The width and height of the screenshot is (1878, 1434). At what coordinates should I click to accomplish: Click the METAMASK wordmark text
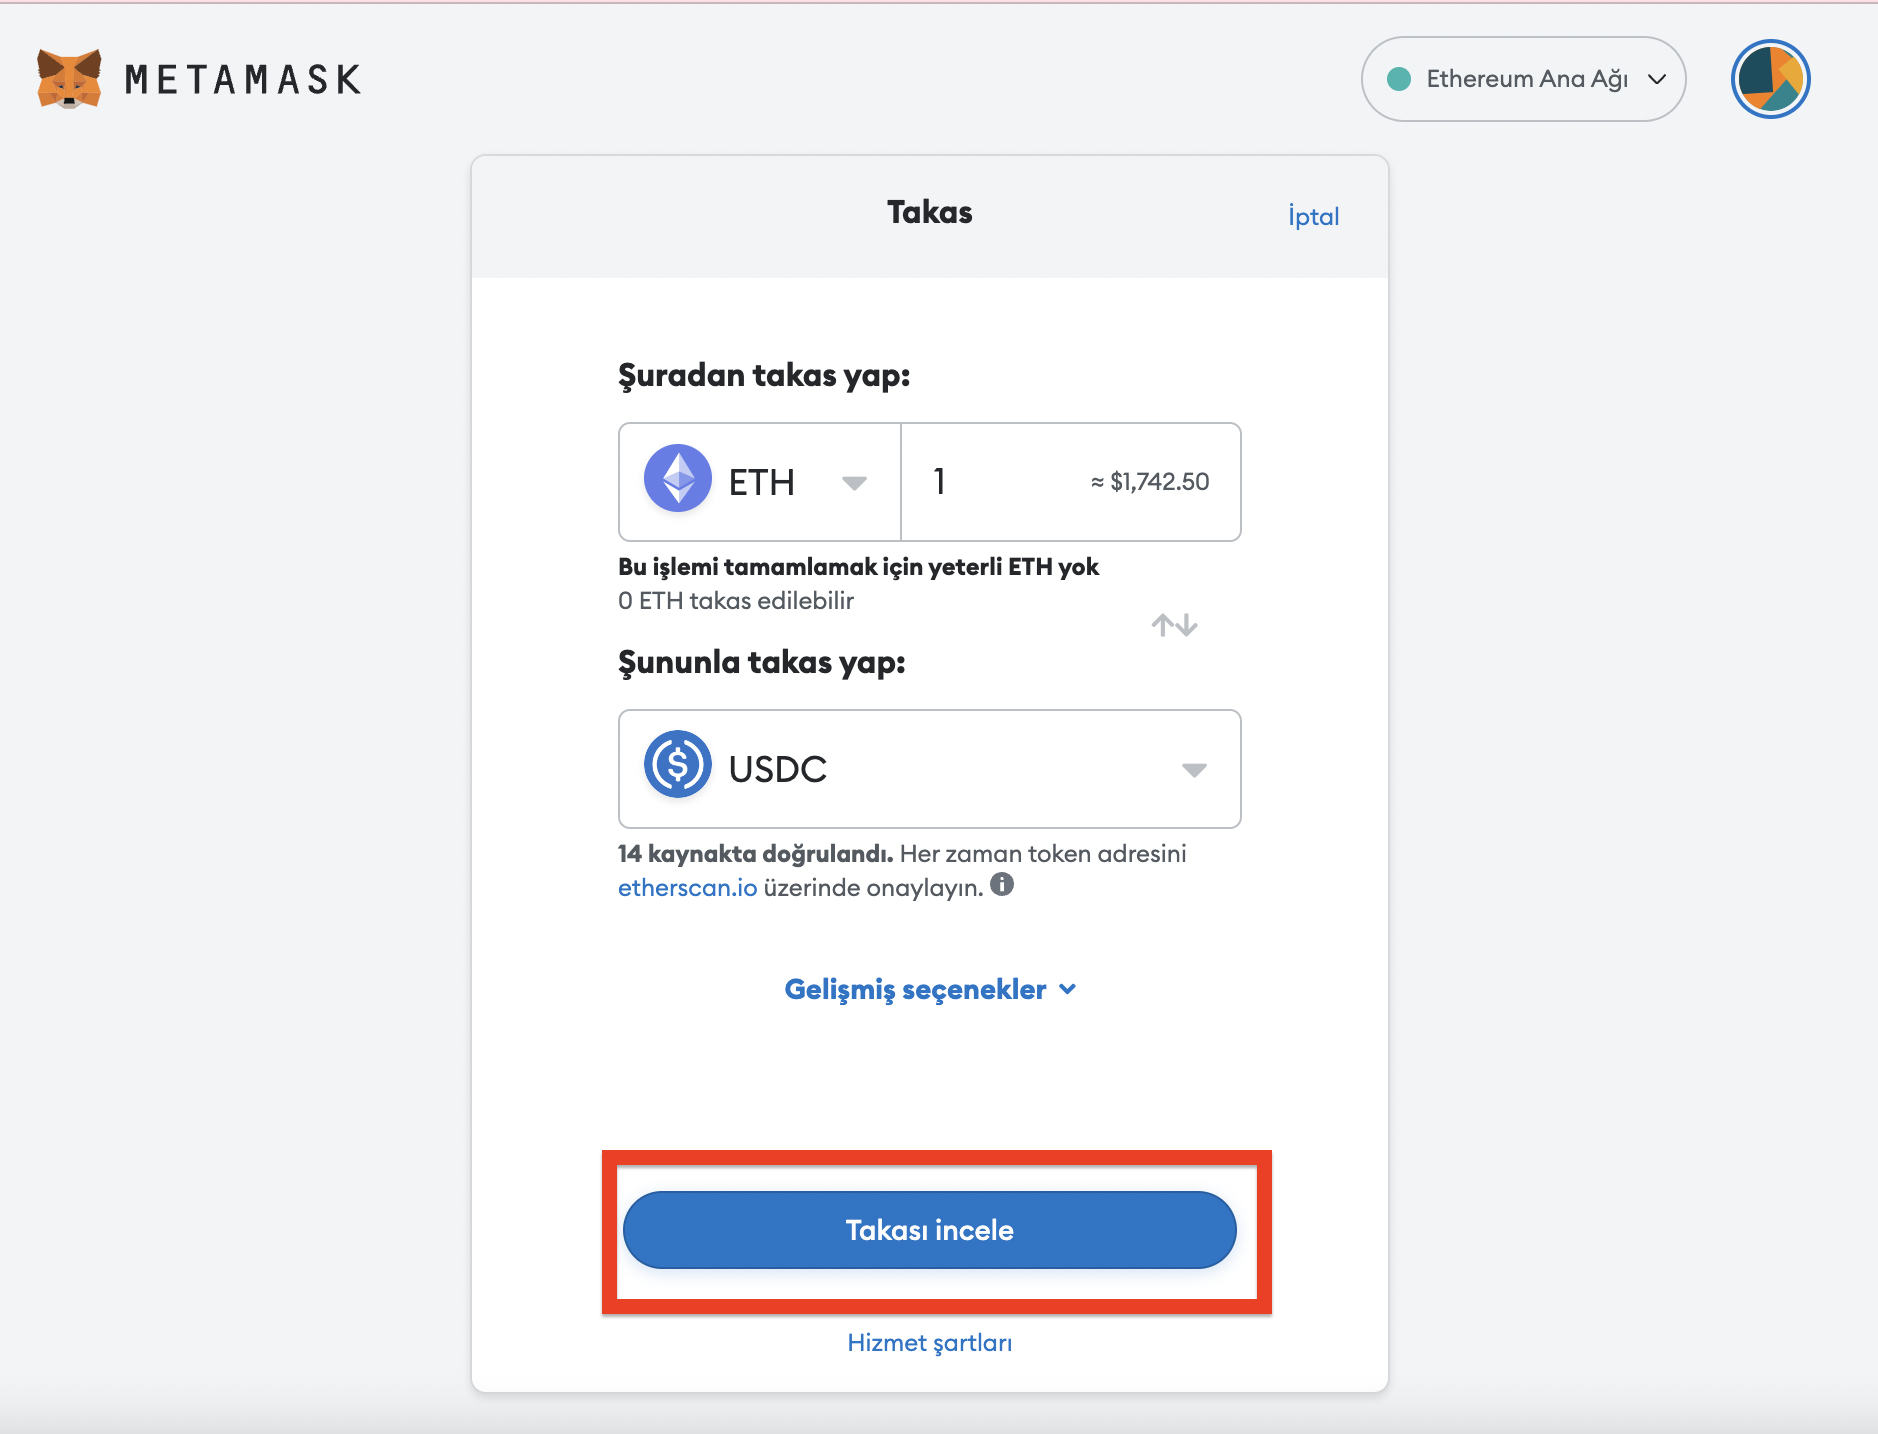pos(243,80)
